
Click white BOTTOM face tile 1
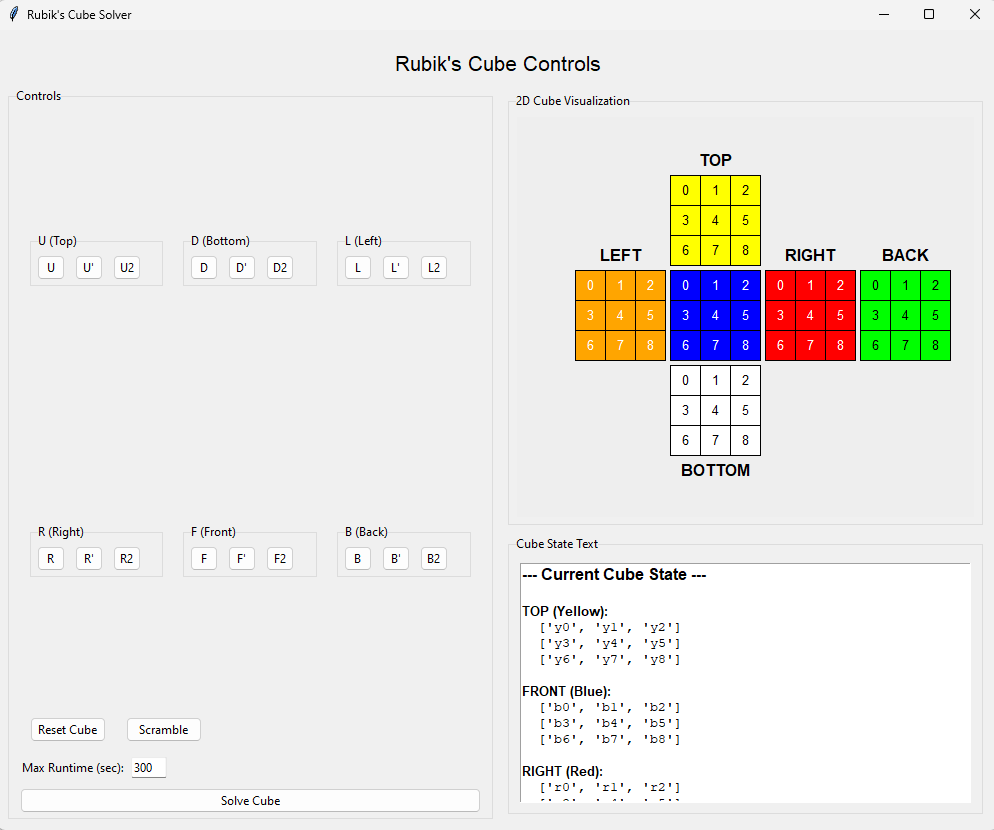pyautogui.click(x=715, y=380)
